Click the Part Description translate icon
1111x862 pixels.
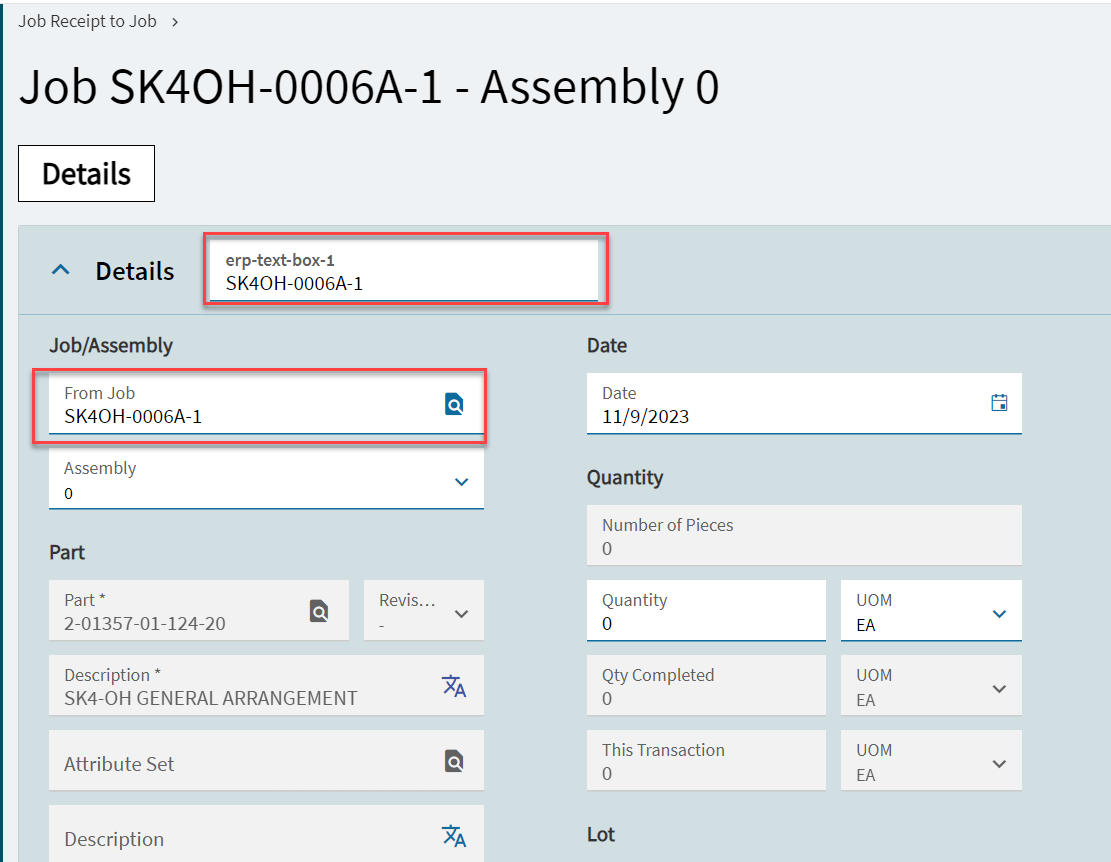tap(454, 686)
